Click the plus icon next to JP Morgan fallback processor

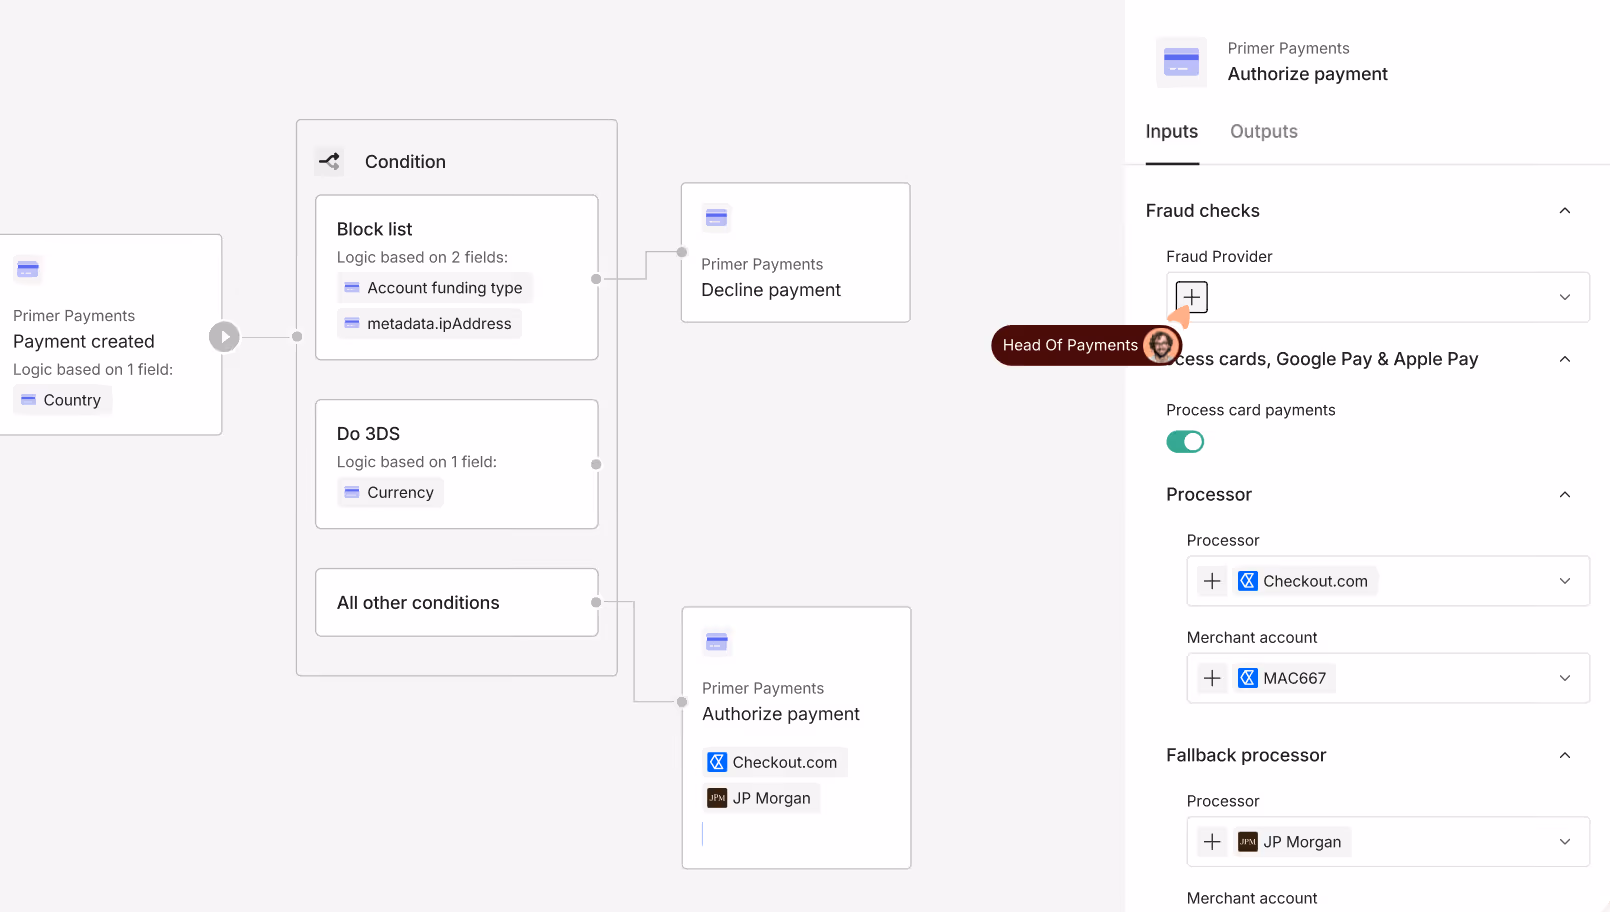coord(1212,842)
